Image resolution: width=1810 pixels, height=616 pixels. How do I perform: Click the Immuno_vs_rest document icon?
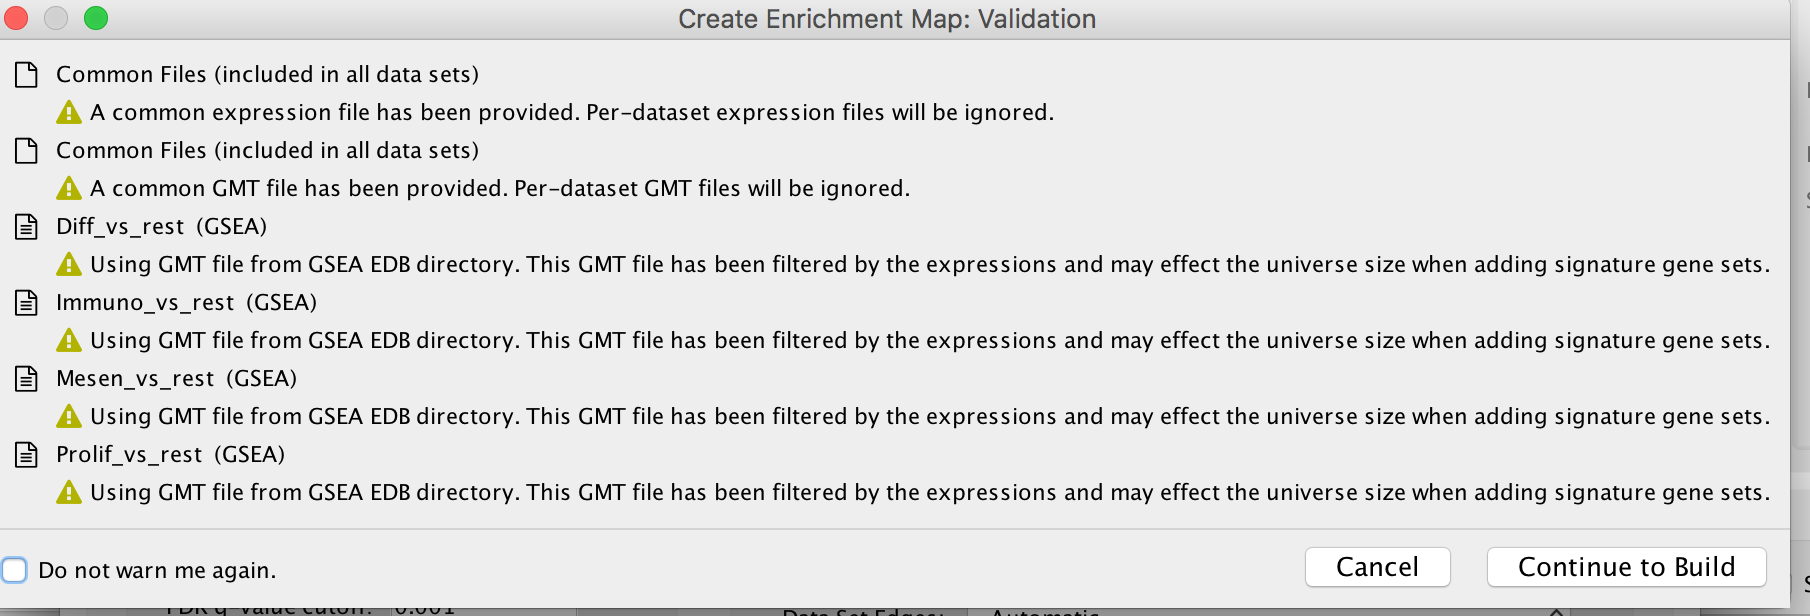[26, 302]
